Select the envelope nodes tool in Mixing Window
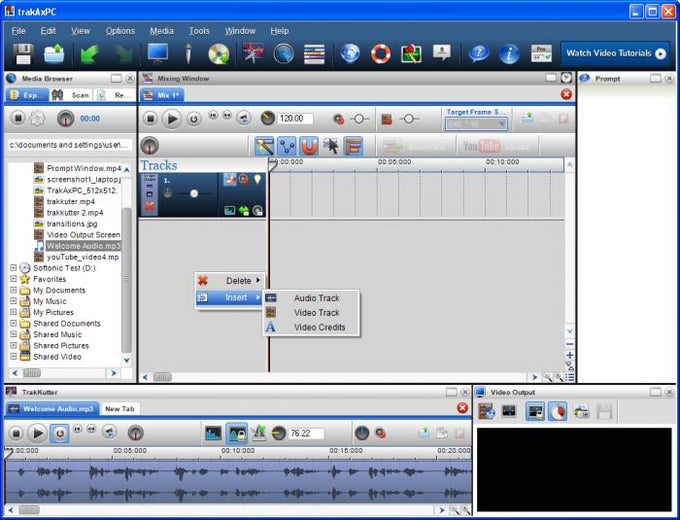Image resolution: width=680 pixels, height=520 pixels. [x=287, y=146]
